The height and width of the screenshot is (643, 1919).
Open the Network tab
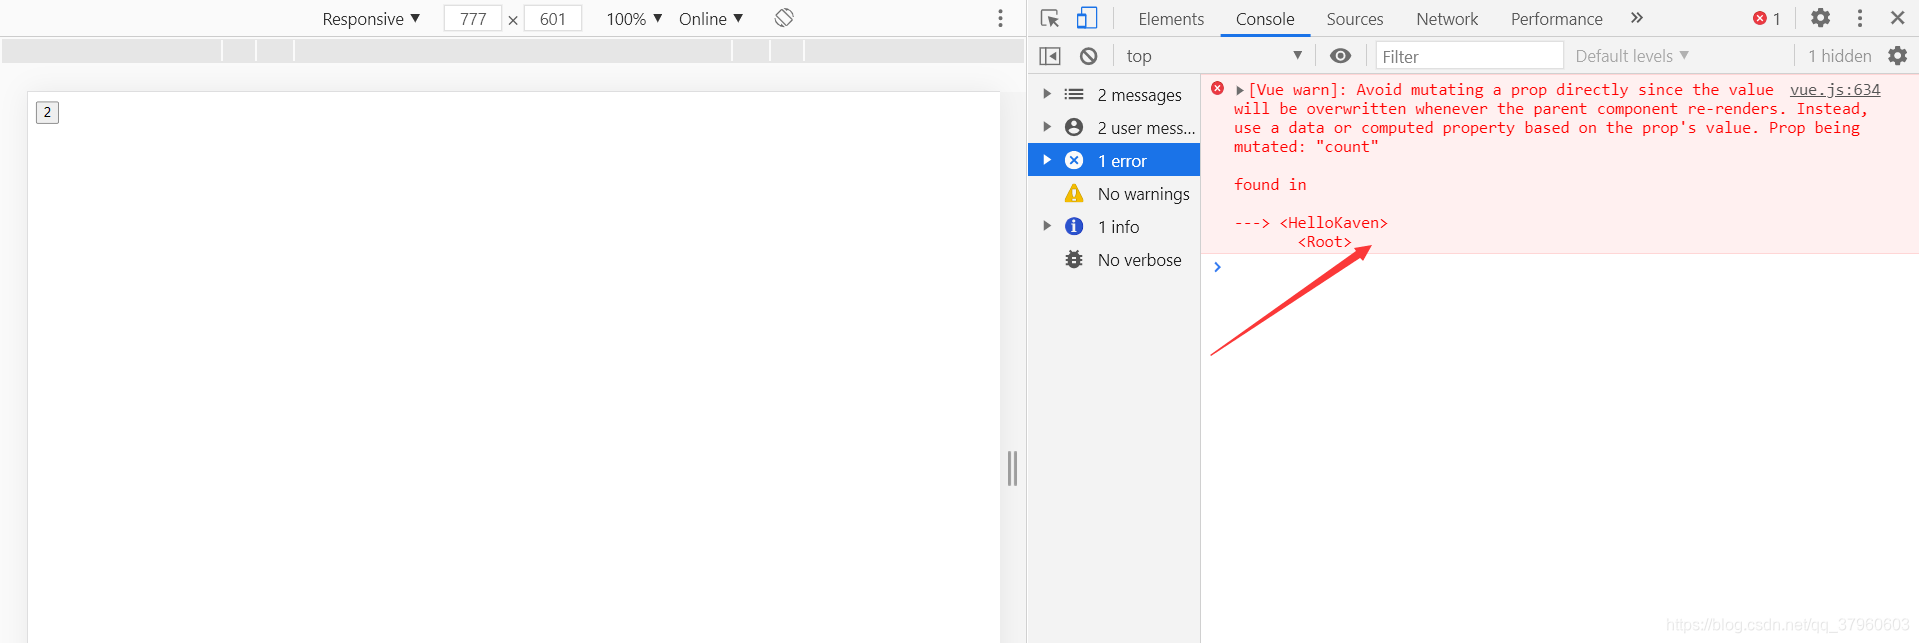(x=1447, y=19)
